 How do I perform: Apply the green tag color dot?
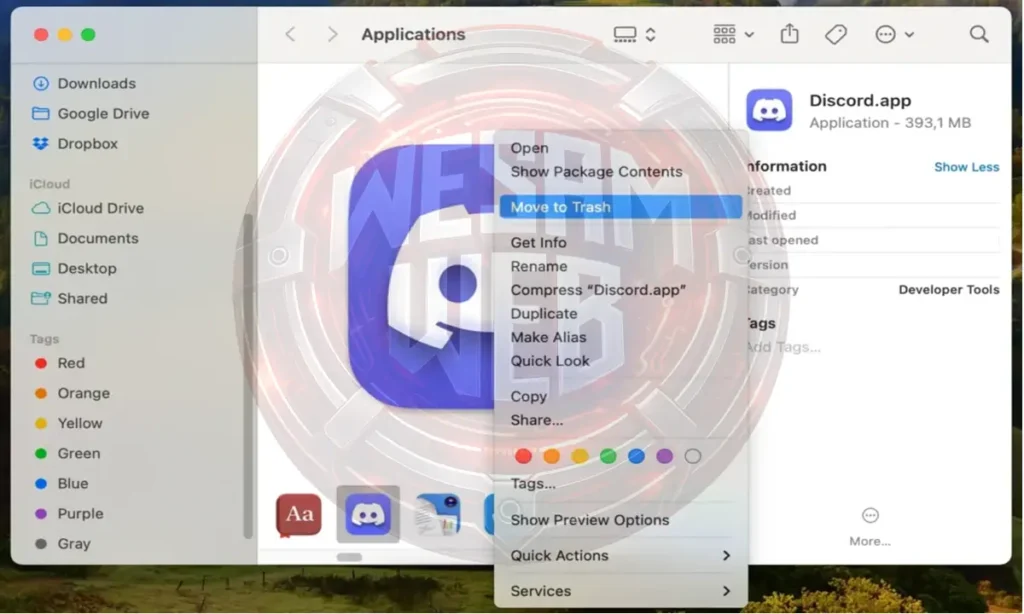click(x=608, y=456)
